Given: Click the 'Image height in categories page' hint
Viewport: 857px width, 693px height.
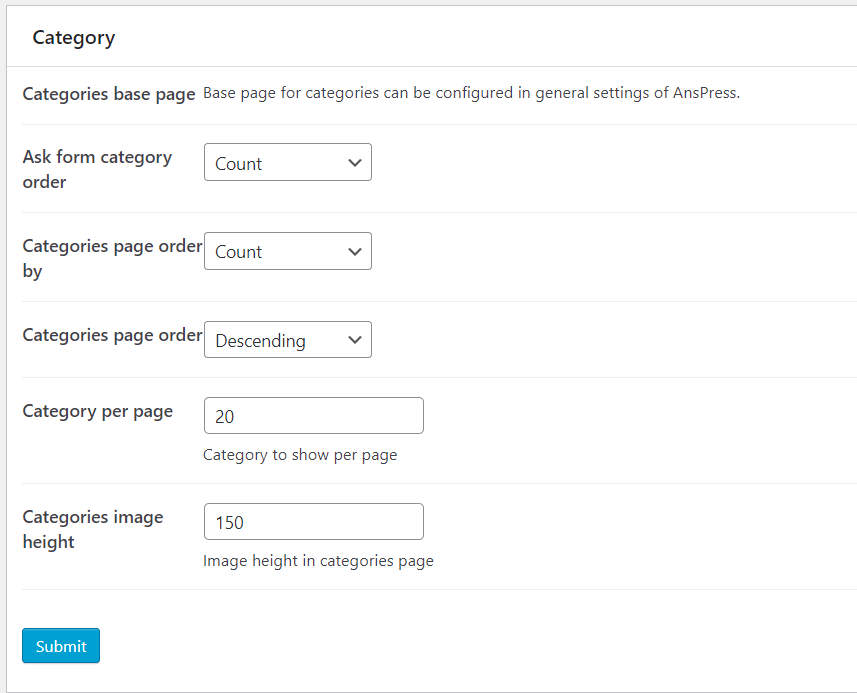Looking at the screenshot, I should tap(318, 561).
